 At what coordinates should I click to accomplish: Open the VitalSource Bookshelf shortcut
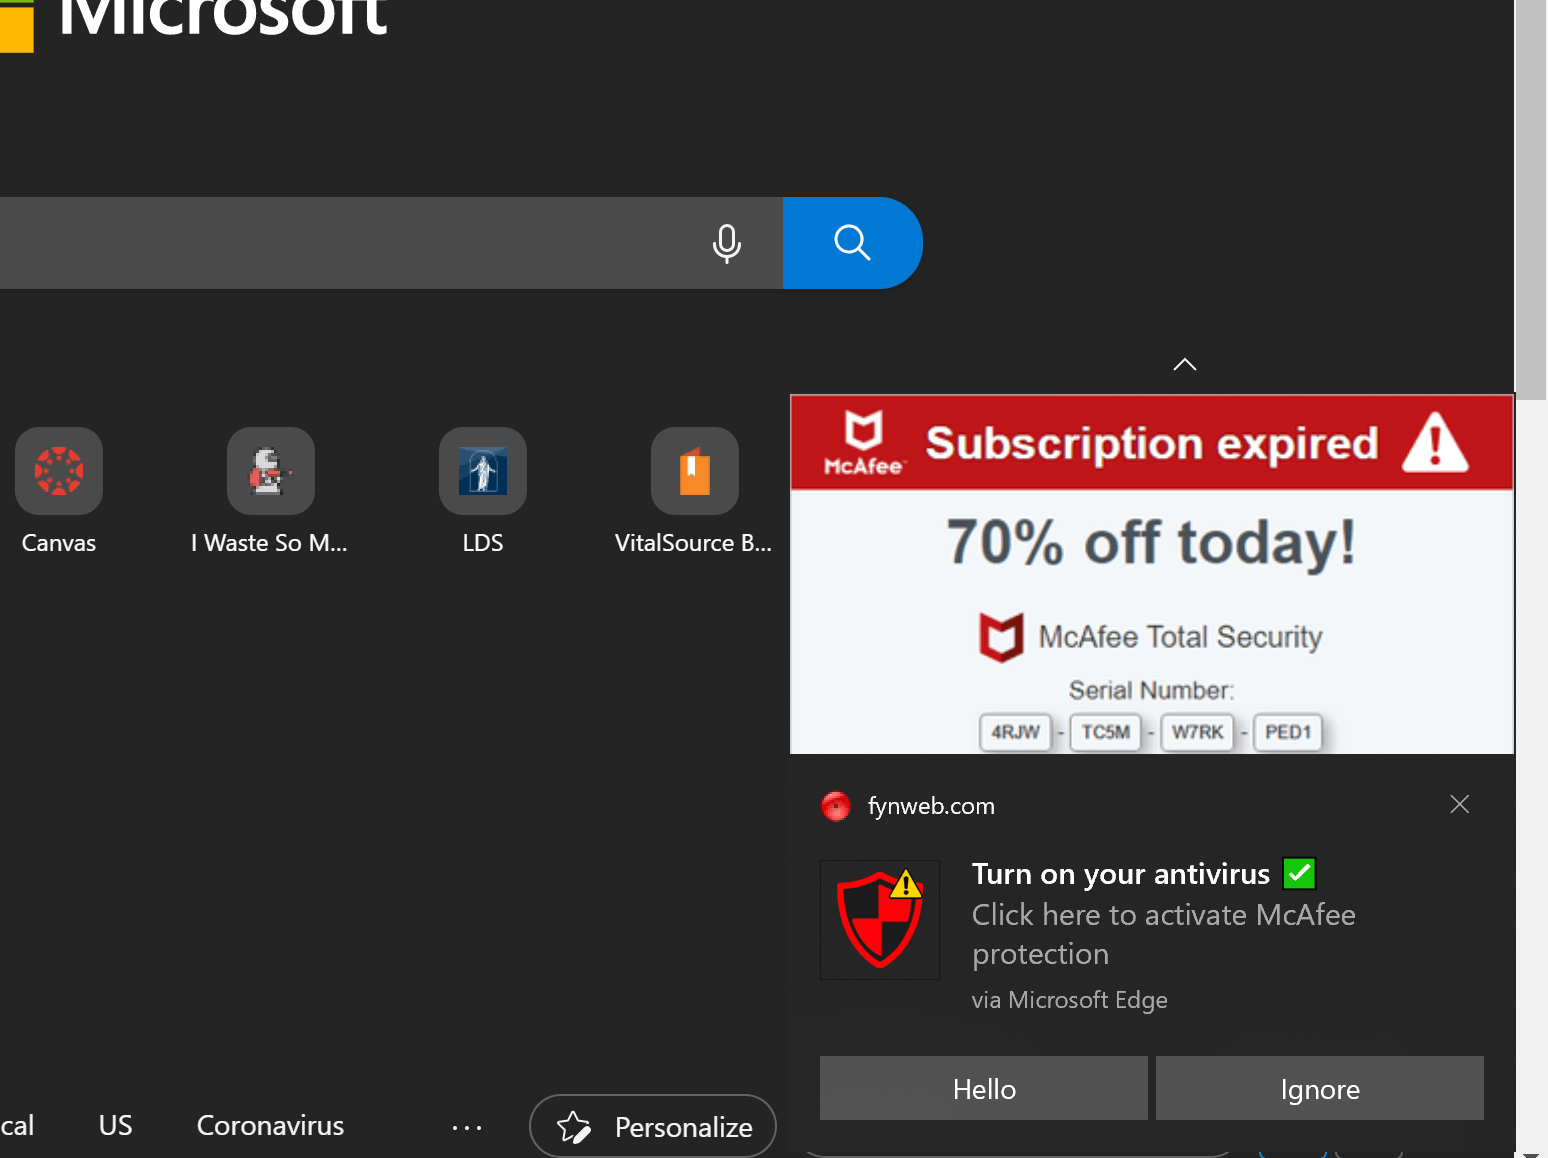tap(694, 471)
